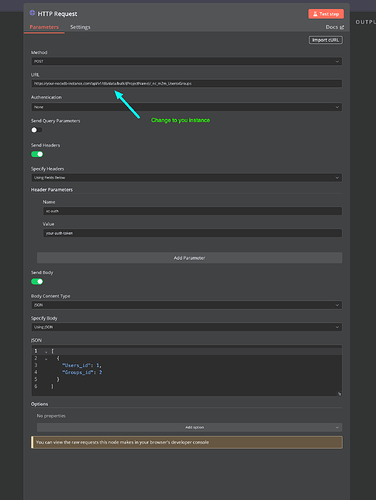
Task: Open Specify Headers dropdown
Action: (x=187, y=178)
